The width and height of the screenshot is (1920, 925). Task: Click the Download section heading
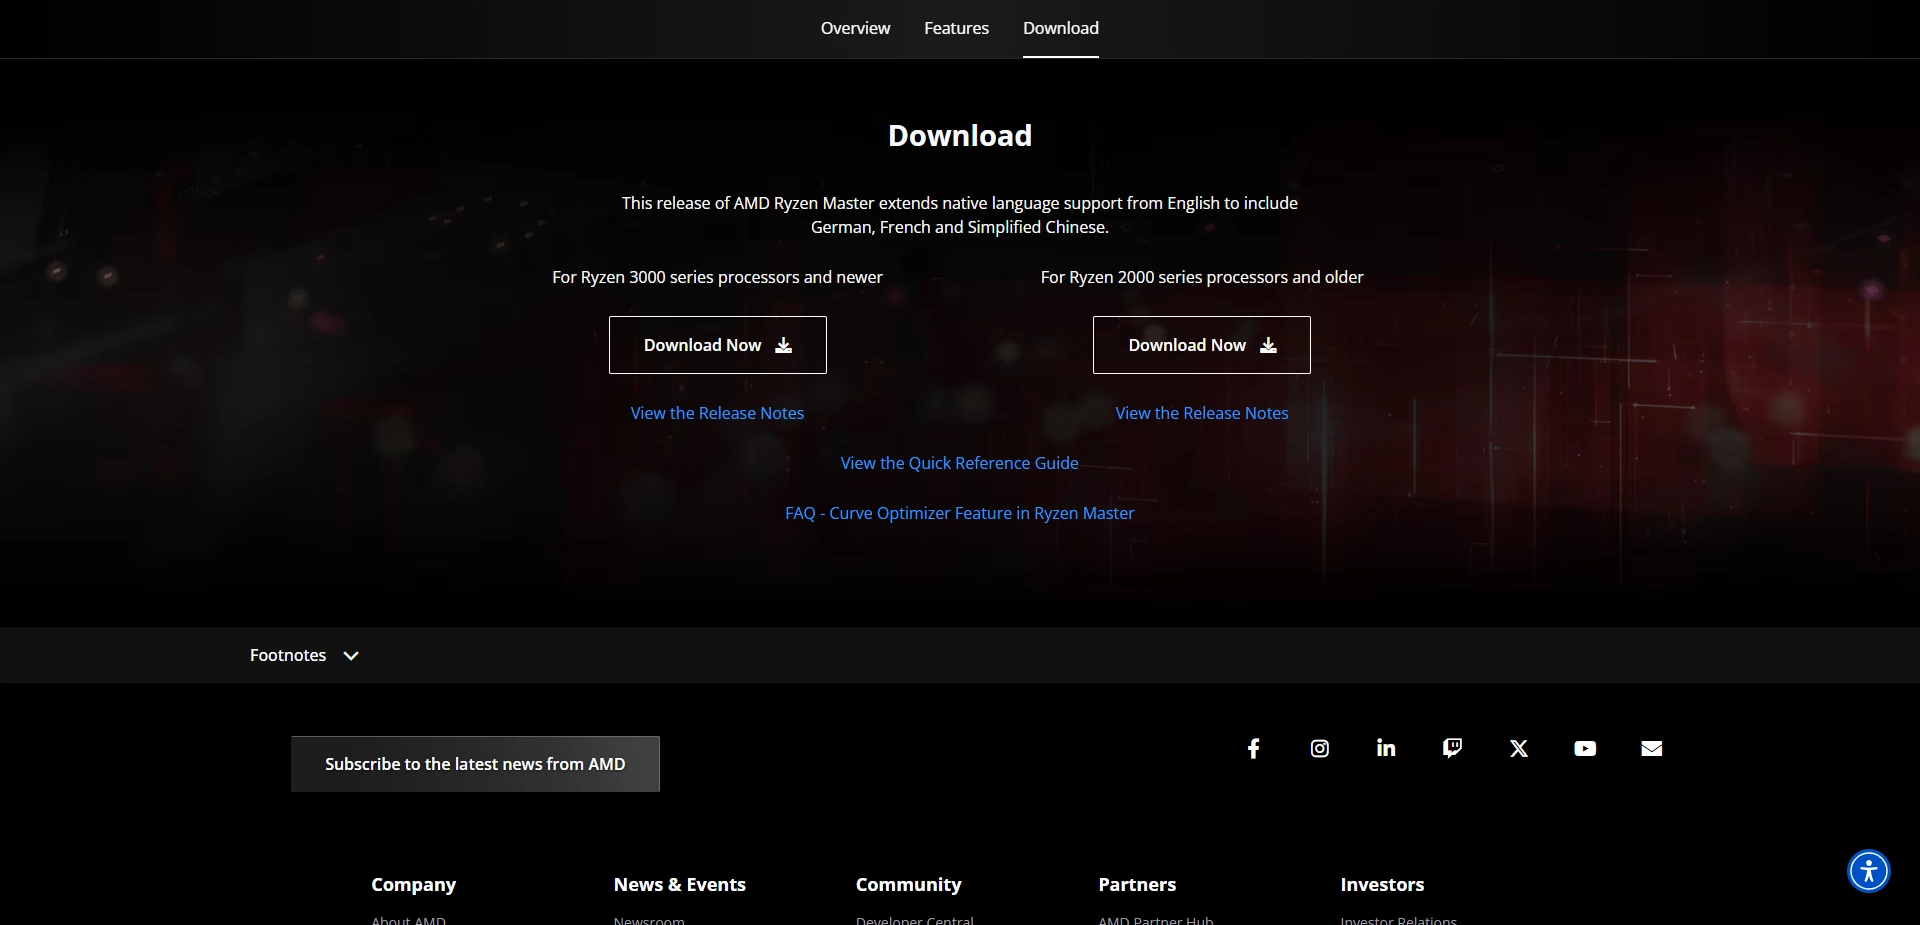pyautogui.click(x=959, y=135)
